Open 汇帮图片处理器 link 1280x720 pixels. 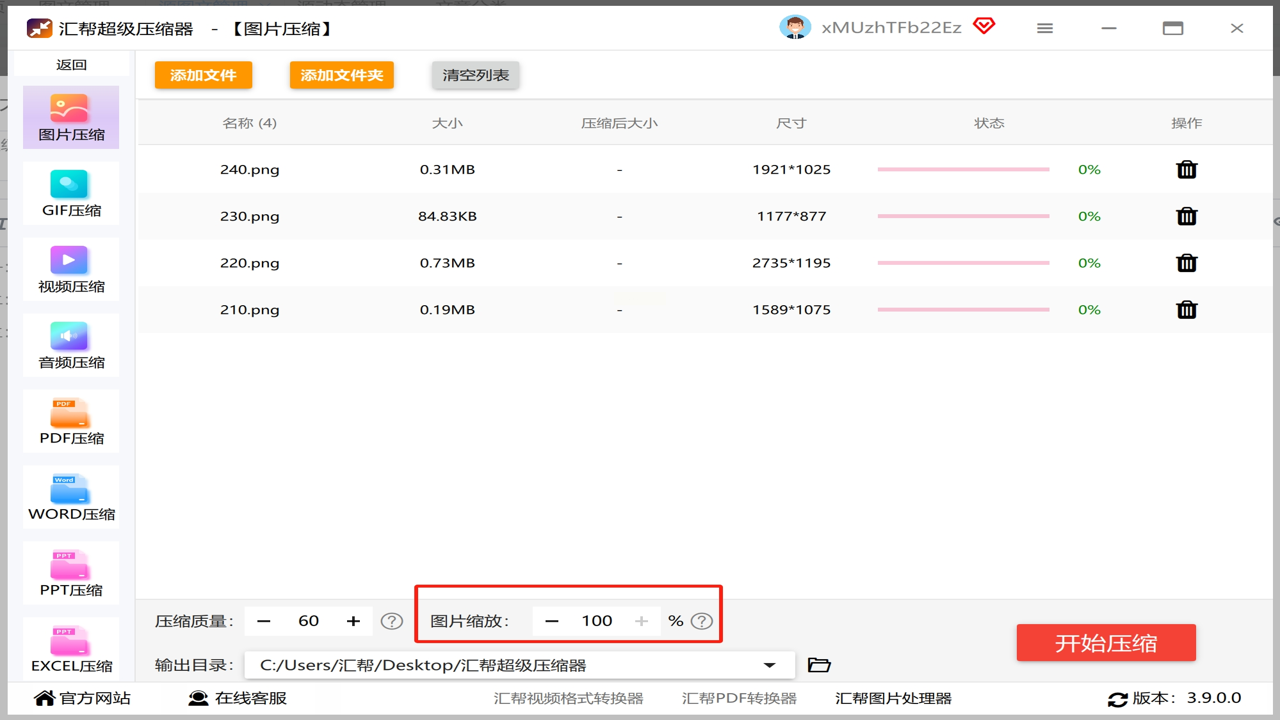893,698
